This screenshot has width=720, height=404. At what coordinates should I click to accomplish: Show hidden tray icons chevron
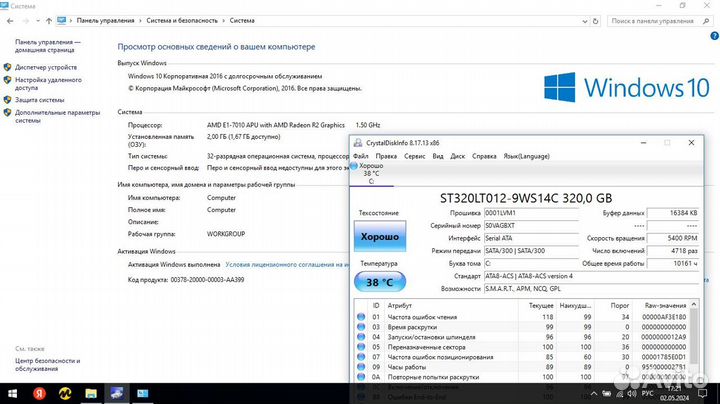pos(594,393)
